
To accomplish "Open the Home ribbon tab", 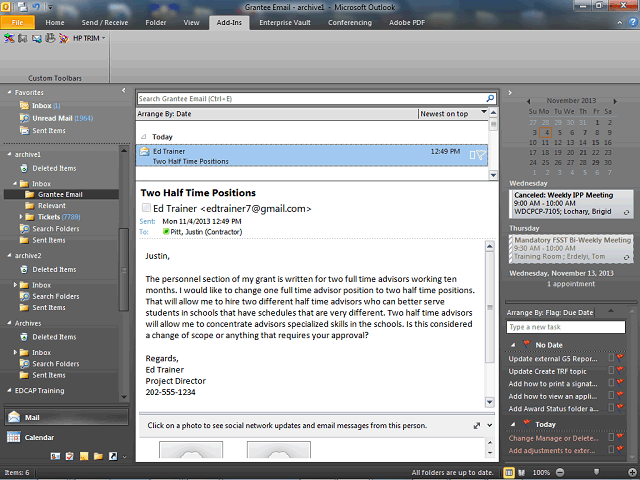I will point(55,23).
